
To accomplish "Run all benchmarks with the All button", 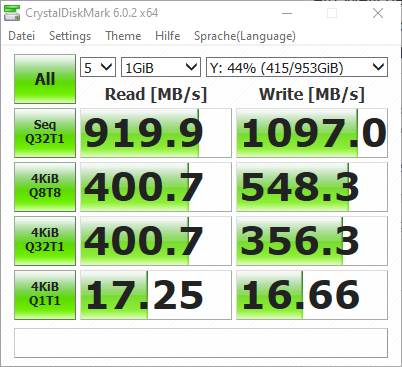I will tap(45, 79).
